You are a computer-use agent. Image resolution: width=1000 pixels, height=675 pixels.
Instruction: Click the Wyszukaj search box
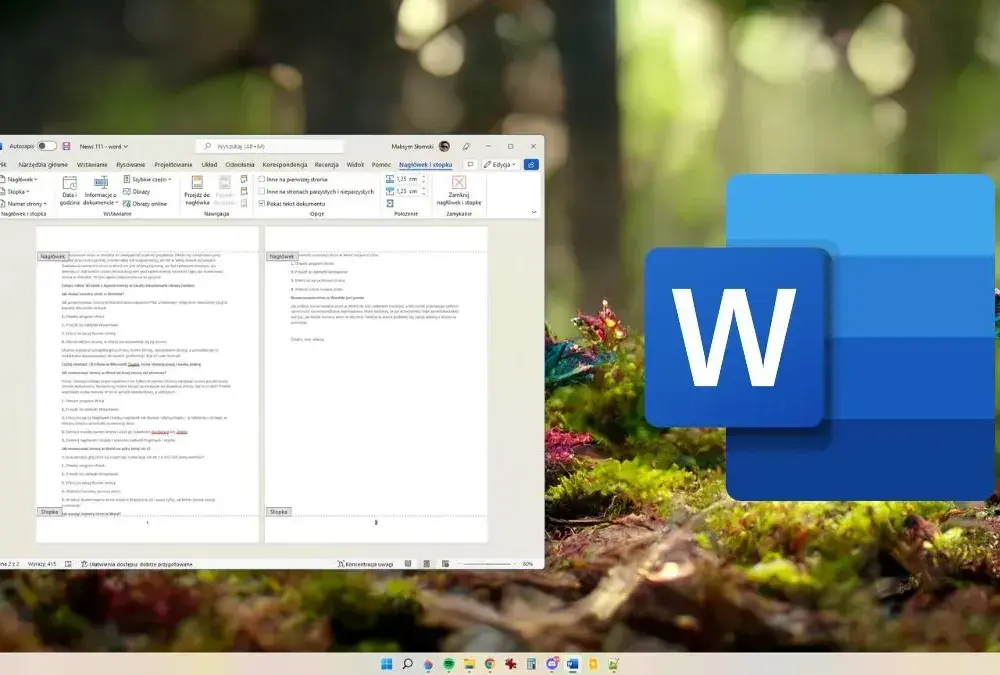pos(270,146)
